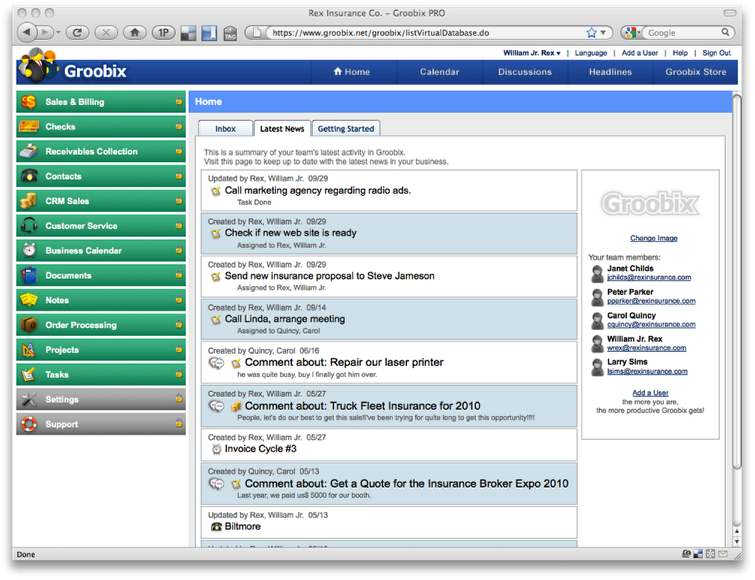Click the vertical scrollbar thumb
Viewport: 755px width, 580px height.
(x=737, y=282)
